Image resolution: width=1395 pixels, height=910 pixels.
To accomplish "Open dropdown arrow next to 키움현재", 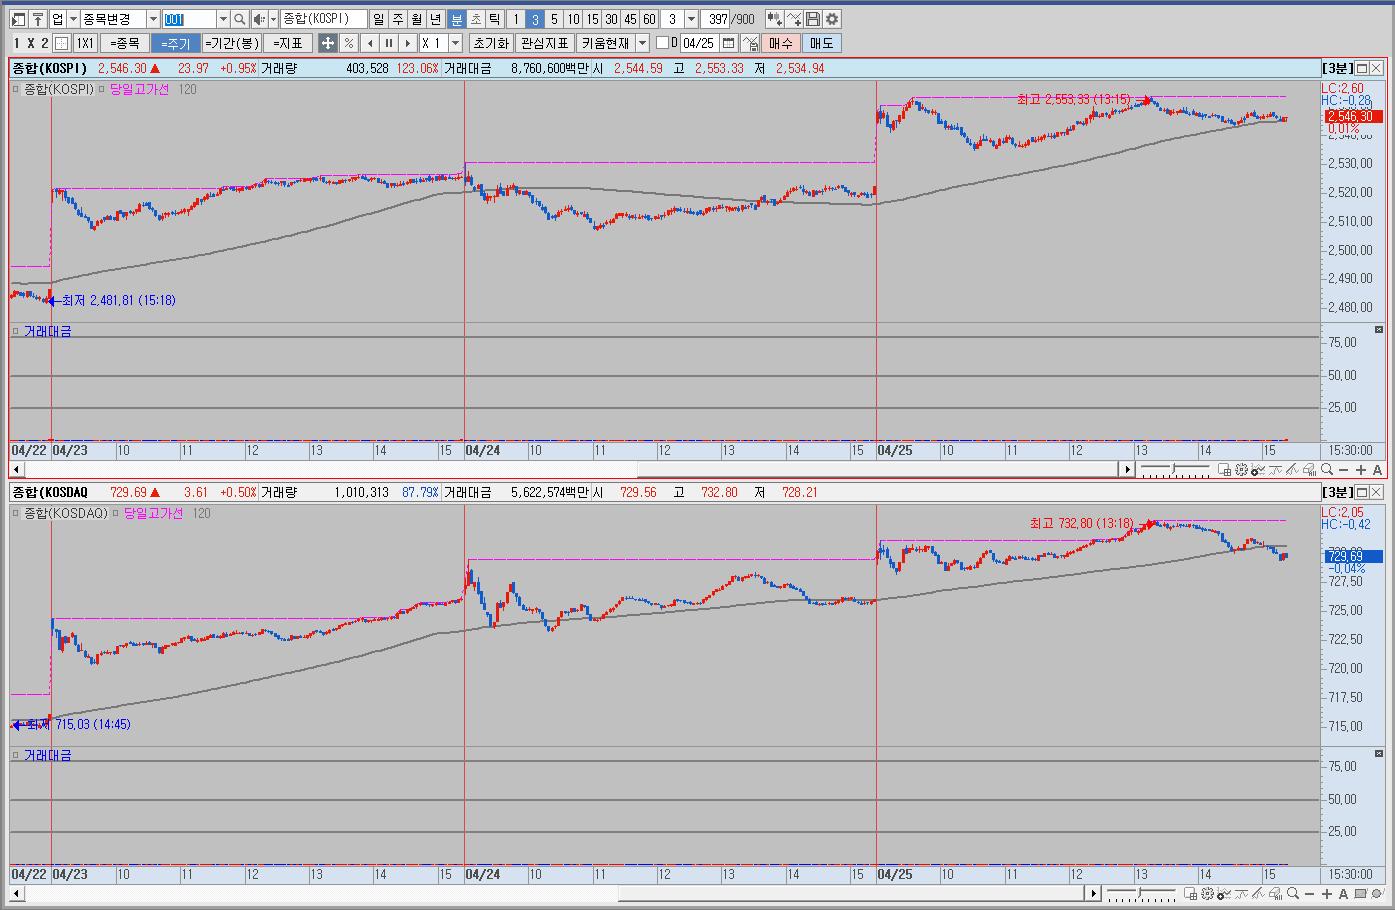I will tap(642, 43).
